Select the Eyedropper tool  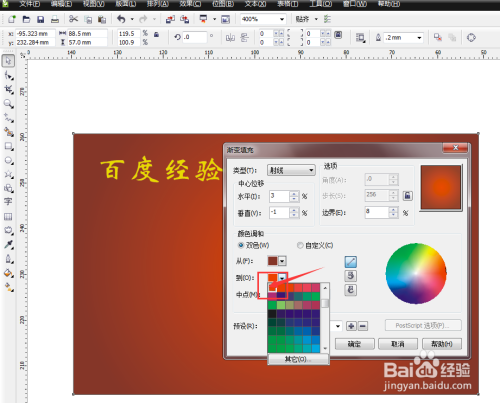(8, 244)
